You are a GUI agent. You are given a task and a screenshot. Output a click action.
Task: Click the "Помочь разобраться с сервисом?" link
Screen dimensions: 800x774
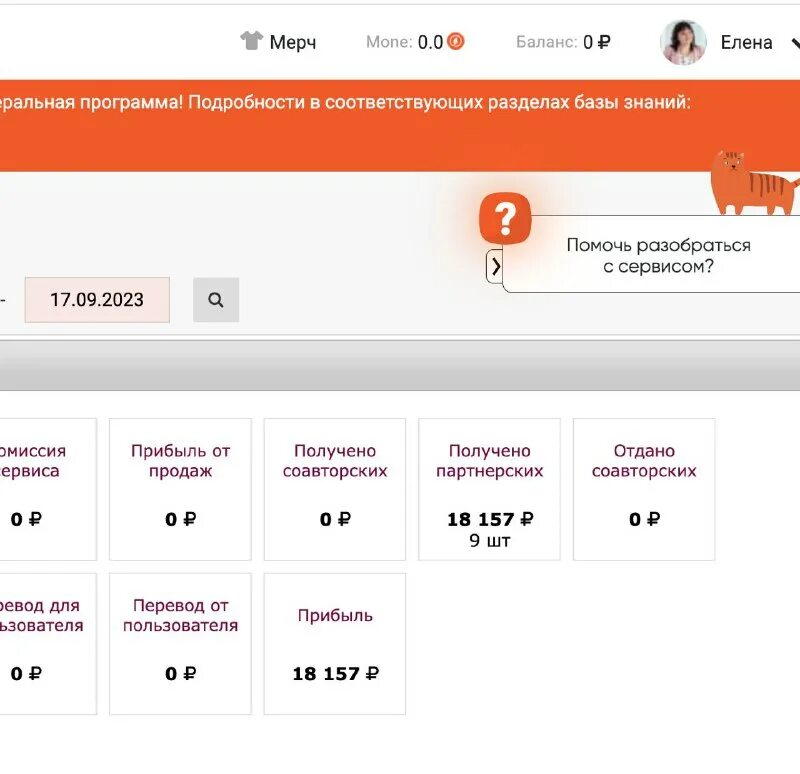click(659, 255)
